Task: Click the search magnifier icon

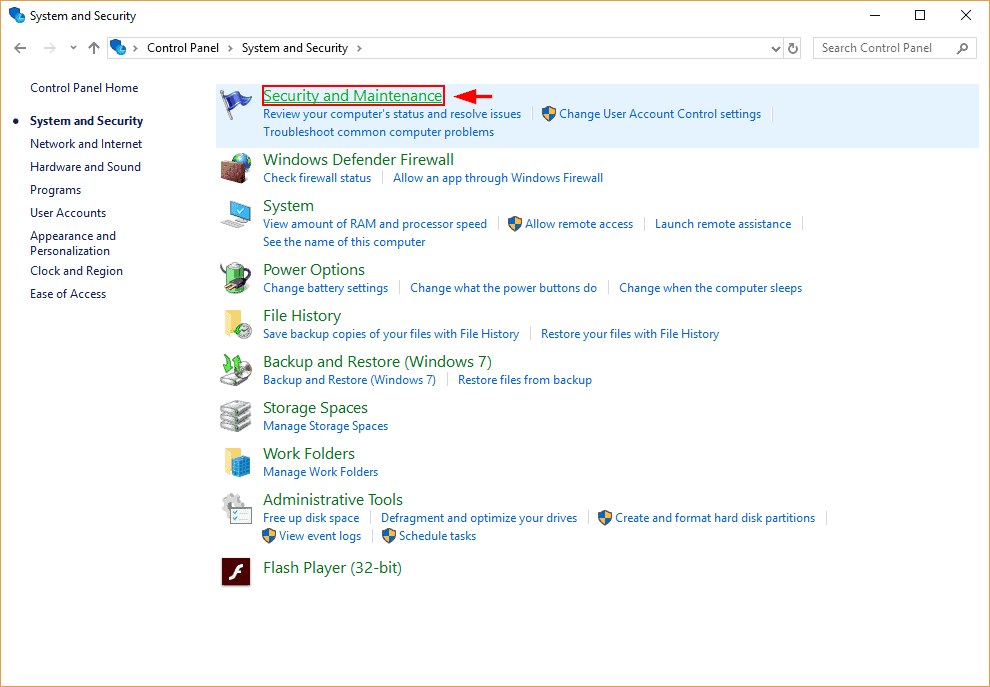Action: 962,48
